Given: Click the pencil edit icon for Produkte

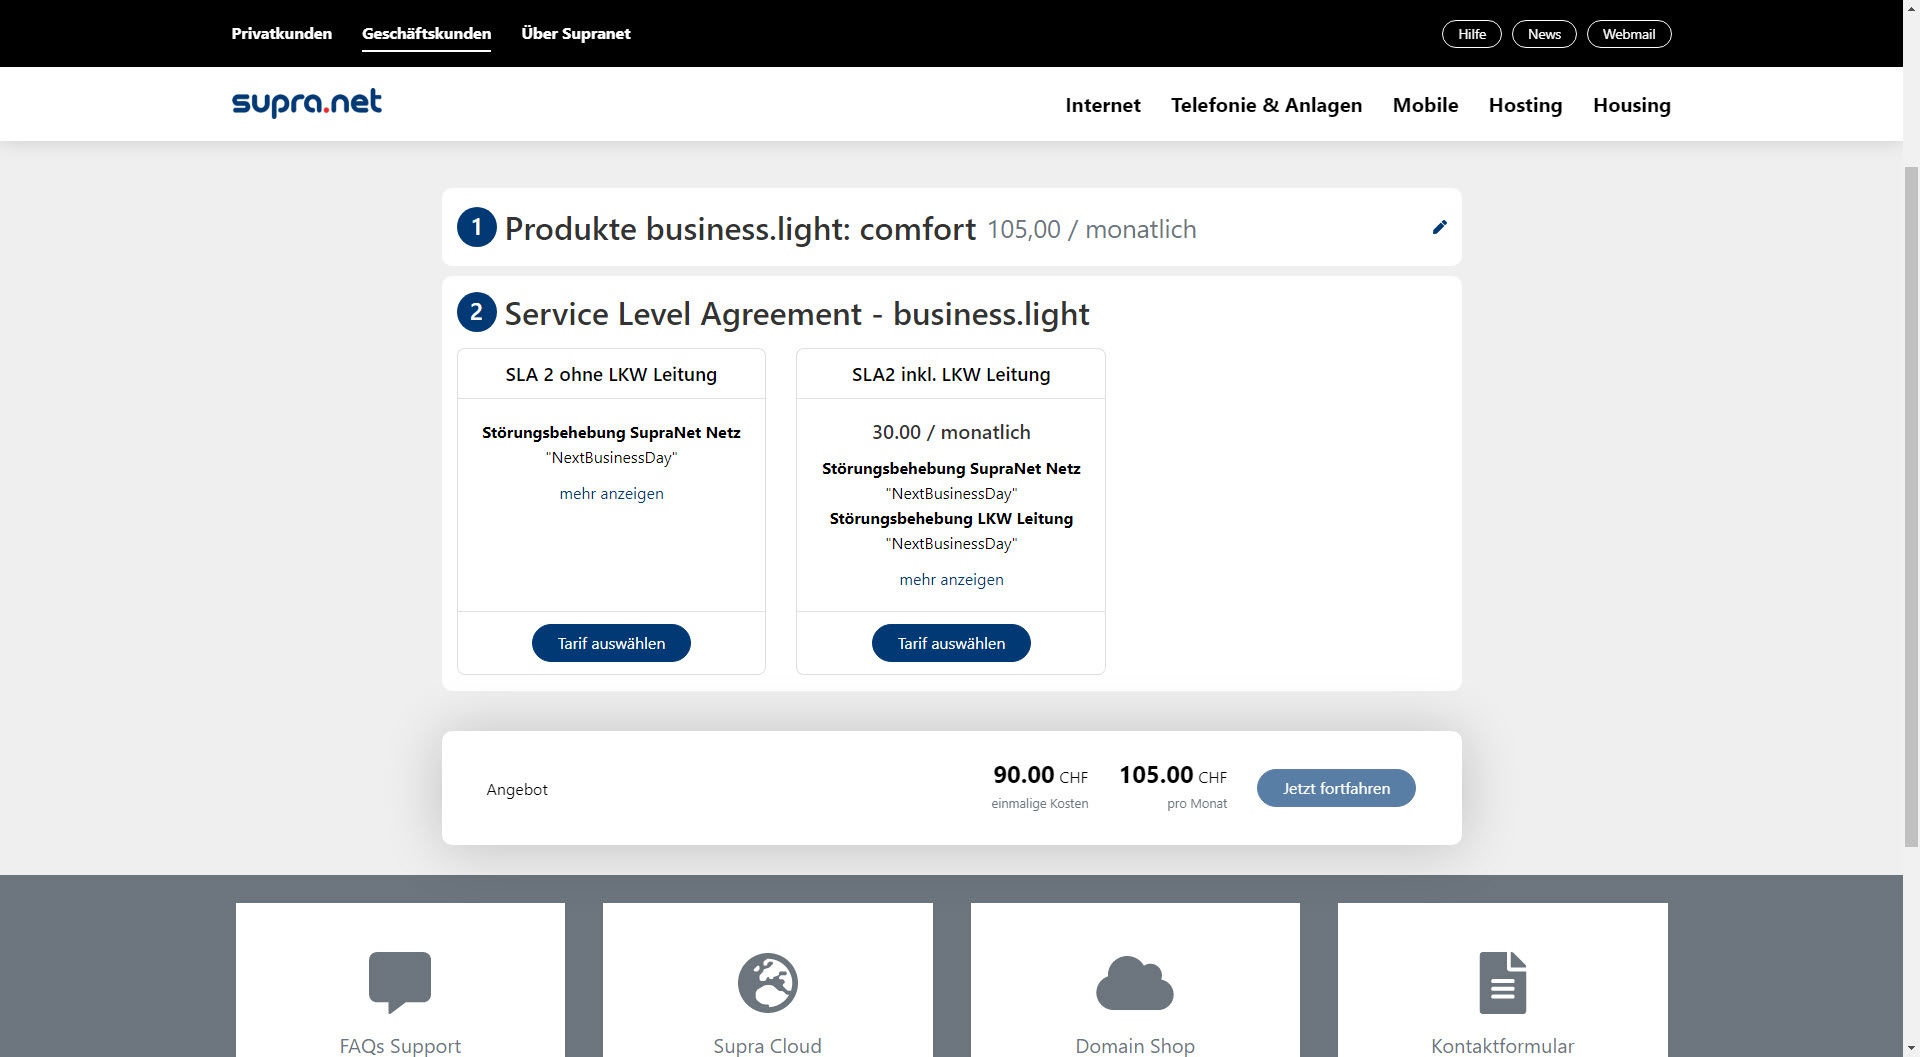Looking at the screenshot, I should [1439, 227].
